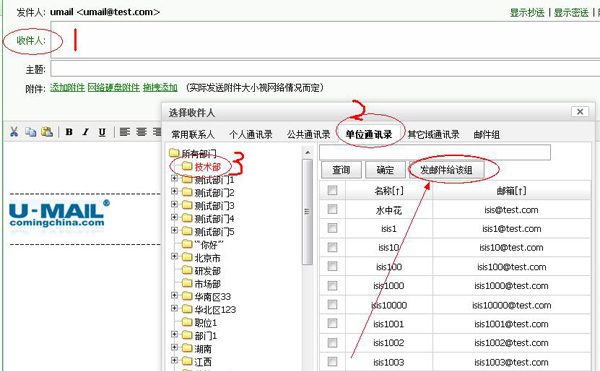Image resolution: width=600 pixels, height=371 pixels.
Task: Click the Cut scissors icon
Action: coord(14,132)
